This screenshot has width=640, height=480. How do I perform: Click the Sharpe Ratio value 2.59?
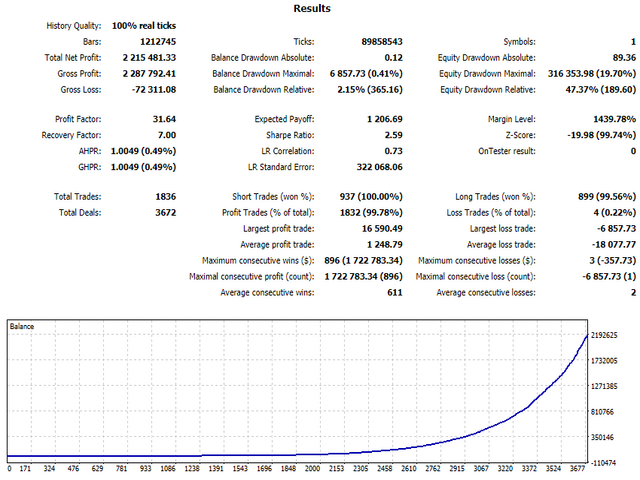tap(391, 134)
